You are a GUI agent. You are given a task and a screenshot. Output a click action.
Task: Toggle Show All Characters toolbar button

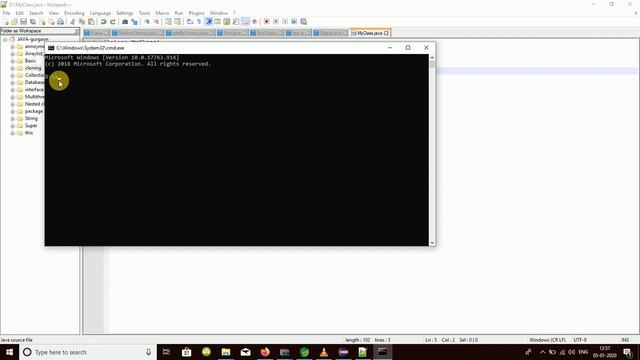(x=199, y=22)
